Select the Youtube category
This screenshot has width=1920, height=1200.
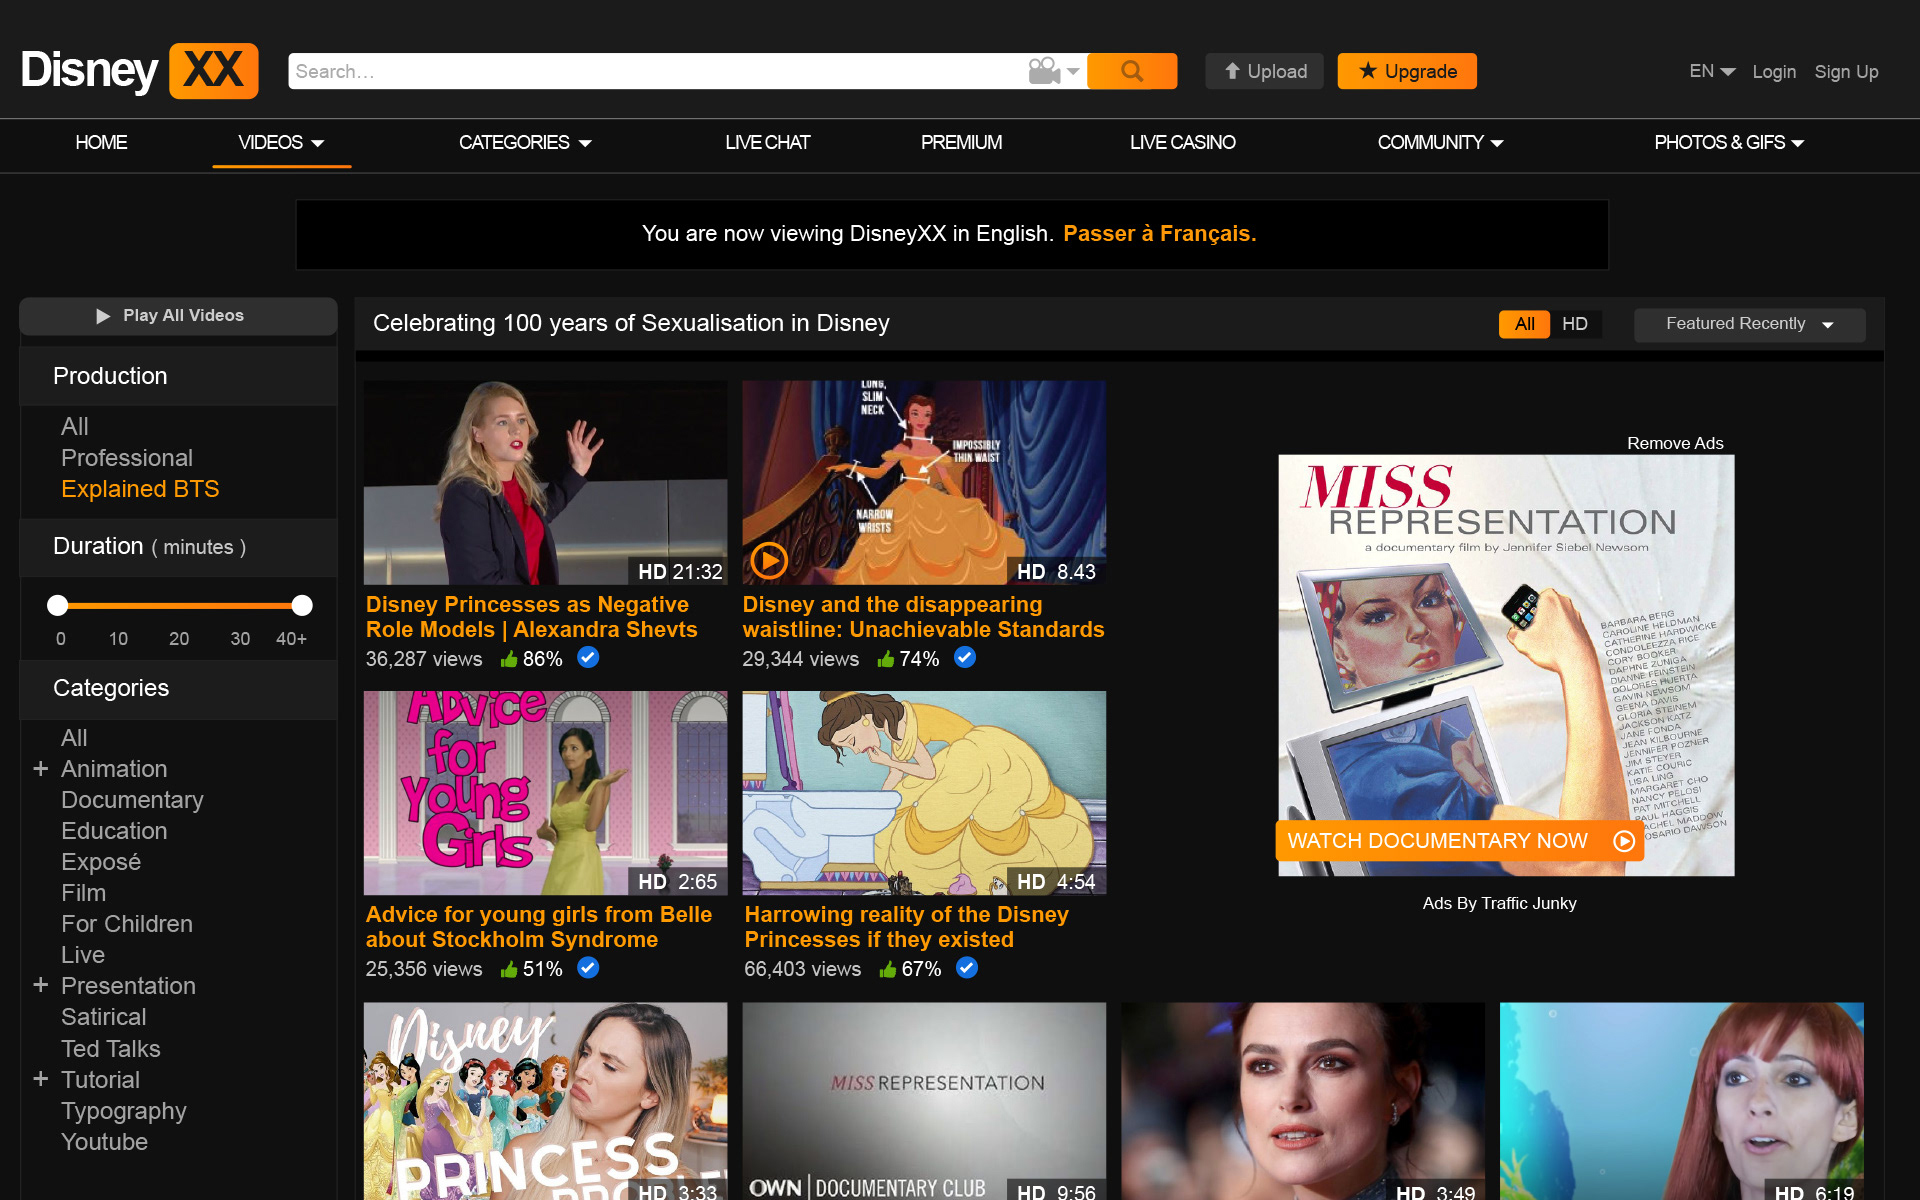[x=104, y=1142]
